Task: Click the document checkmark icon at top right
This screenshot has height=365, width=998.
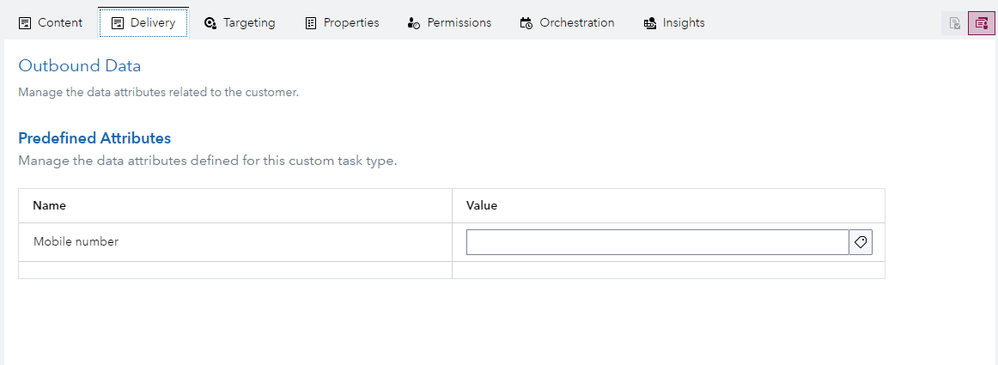Action: pos(954,24)
